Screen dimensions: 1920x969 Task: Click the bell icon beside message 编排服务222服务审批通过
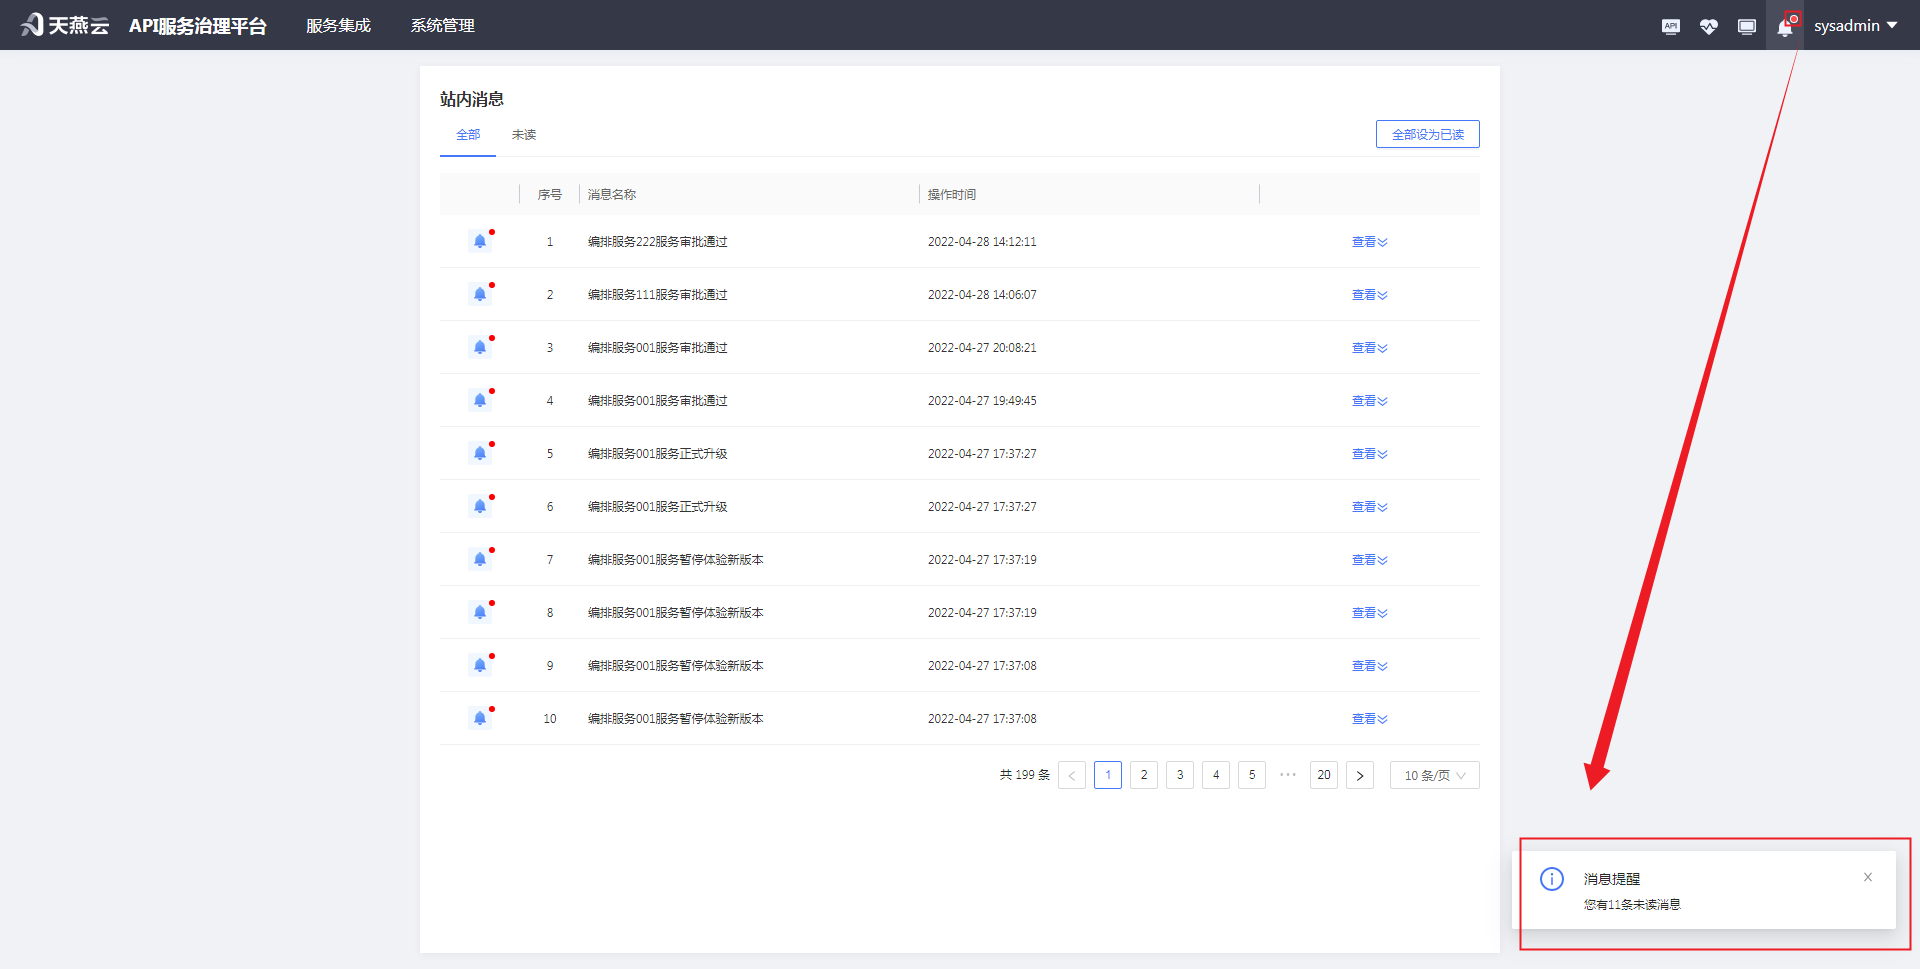pyautogui.click(x=480, y=241)
